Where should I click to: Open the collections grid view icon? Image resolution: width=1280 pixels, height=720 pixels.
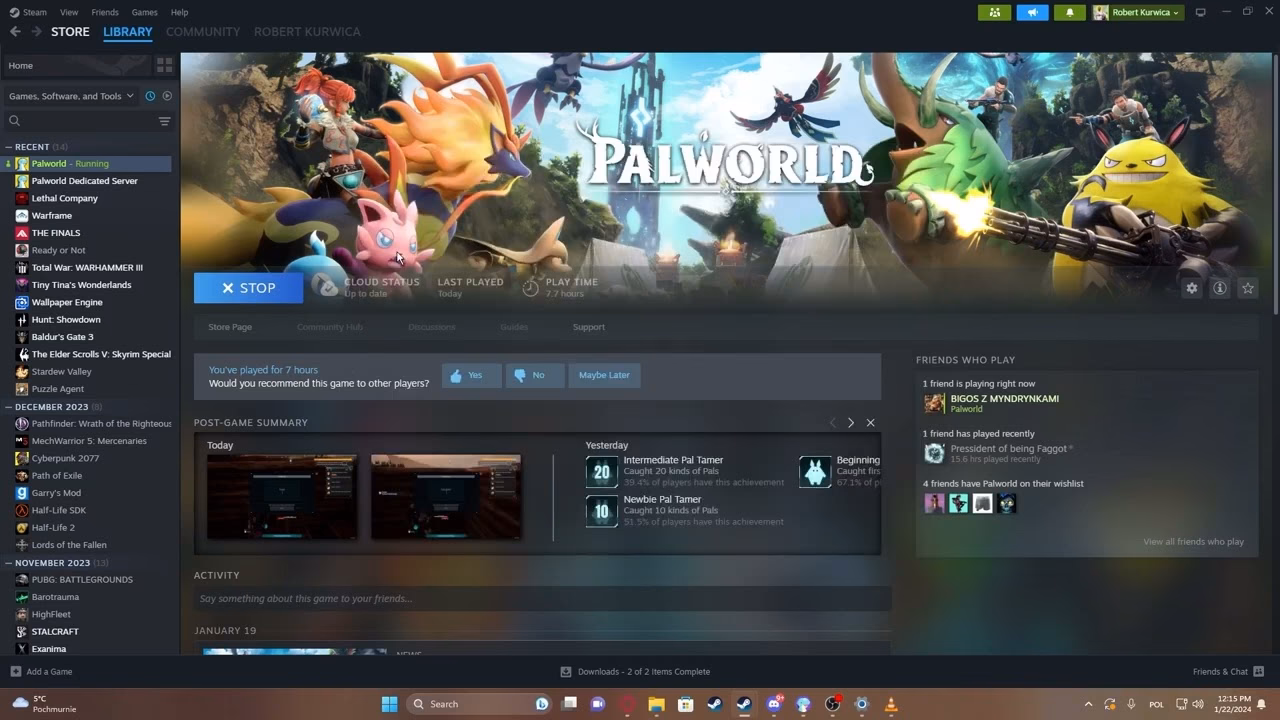click(x=164, y=65)
